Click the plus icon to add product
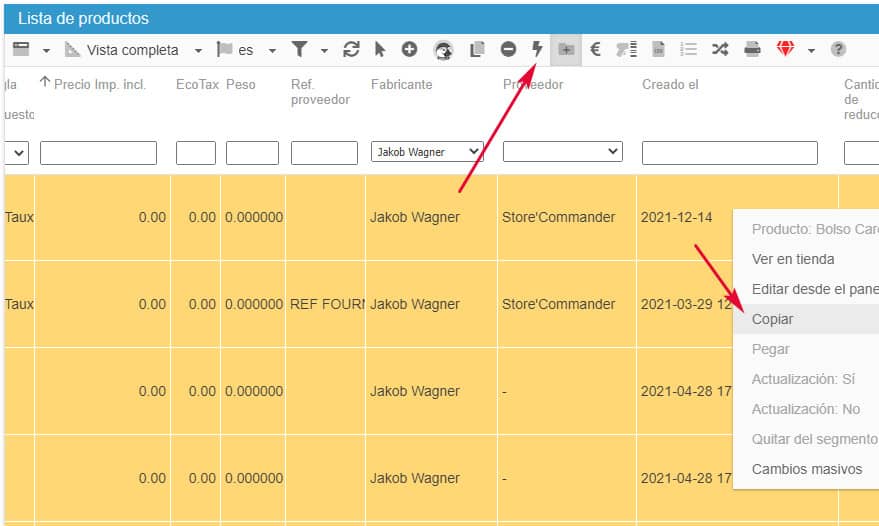The width and height of the screenshot is (879, 526). click(409, 49)
